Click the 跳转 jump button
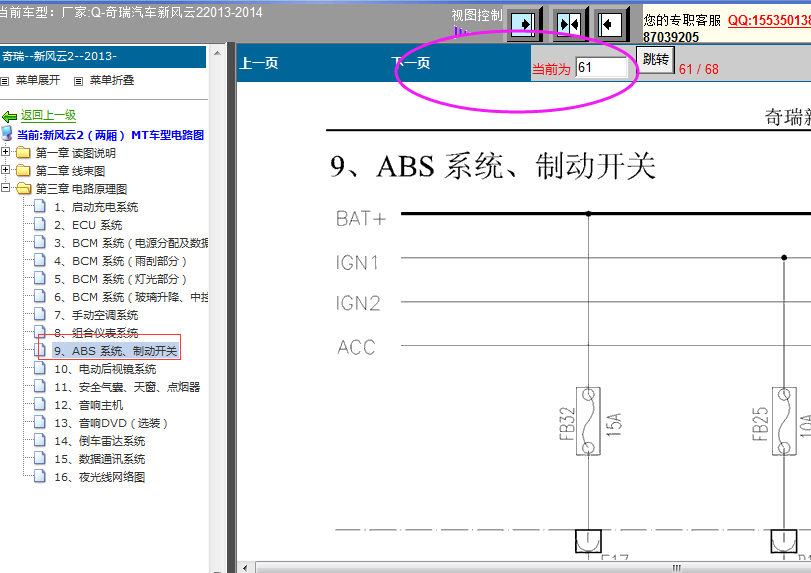Image resolution: width=811 pixels, height=573 pixels. (x=655, y=59)
